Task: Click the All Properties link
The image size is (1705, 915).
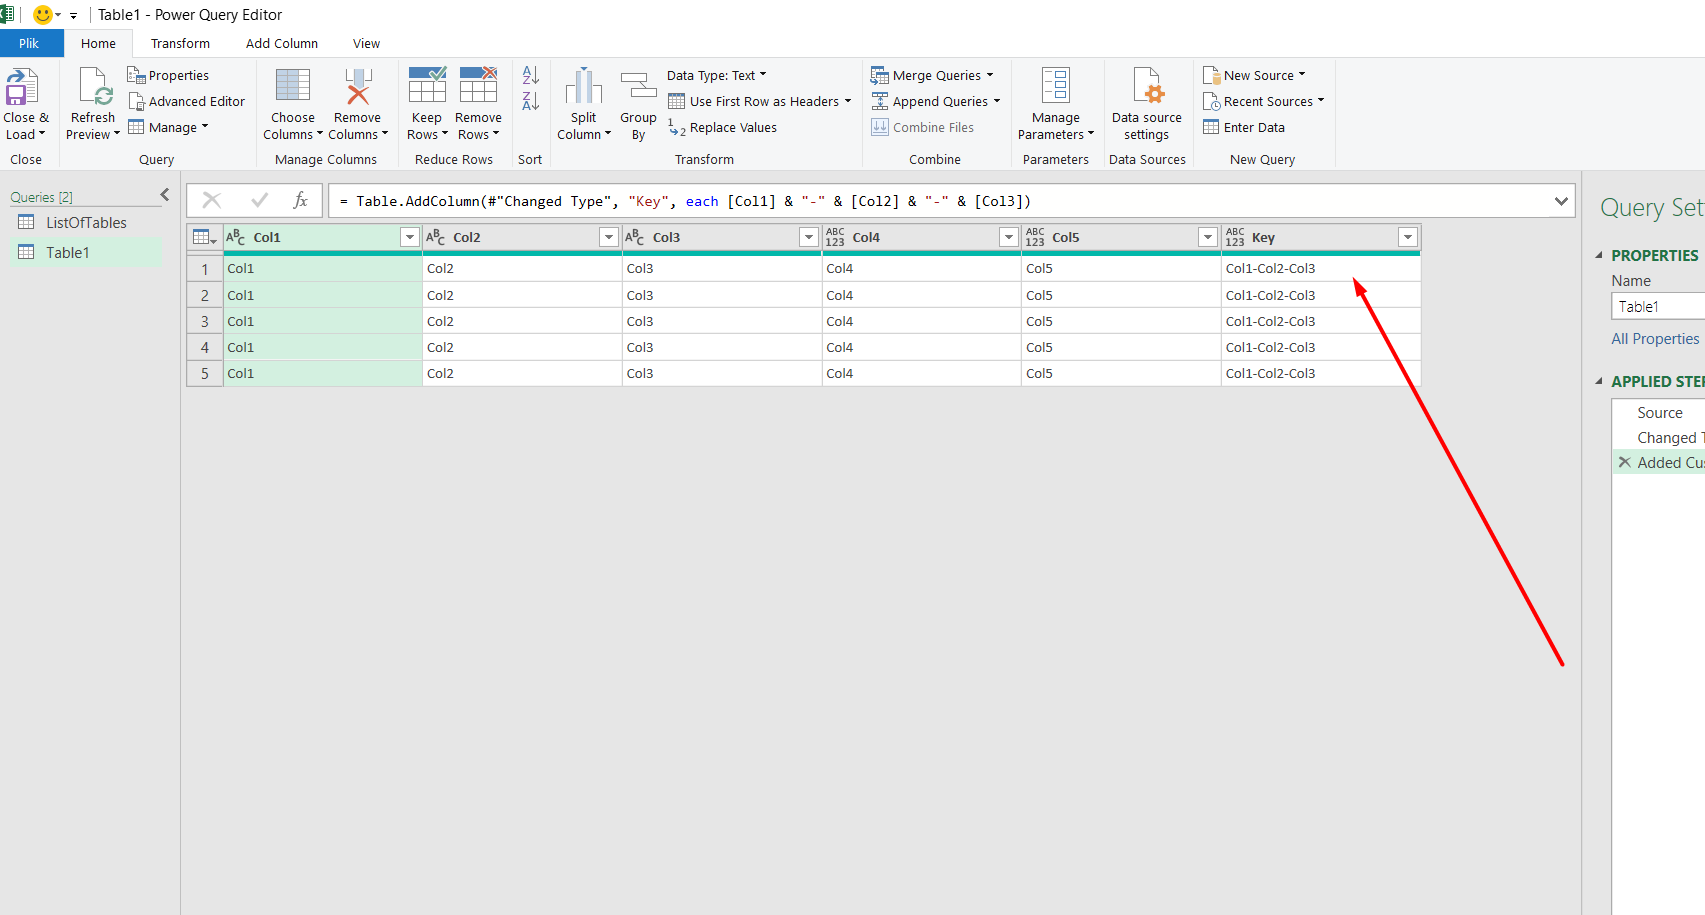Action: [1655, 338]
